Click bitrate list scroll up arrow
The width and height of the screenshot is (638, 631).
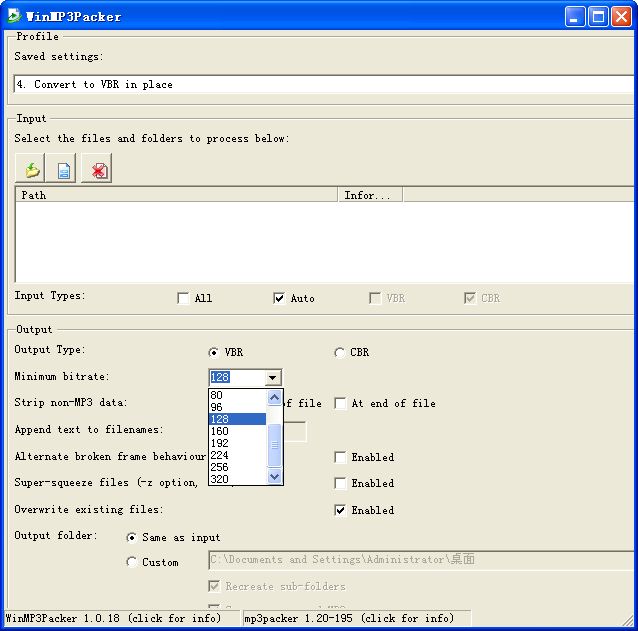[x=275, y=397]
